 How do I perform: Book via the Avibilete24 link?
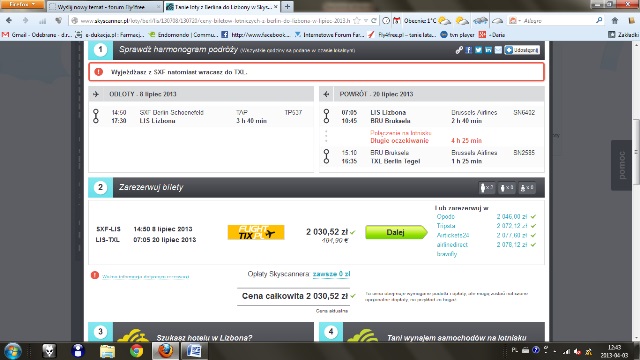453,235
